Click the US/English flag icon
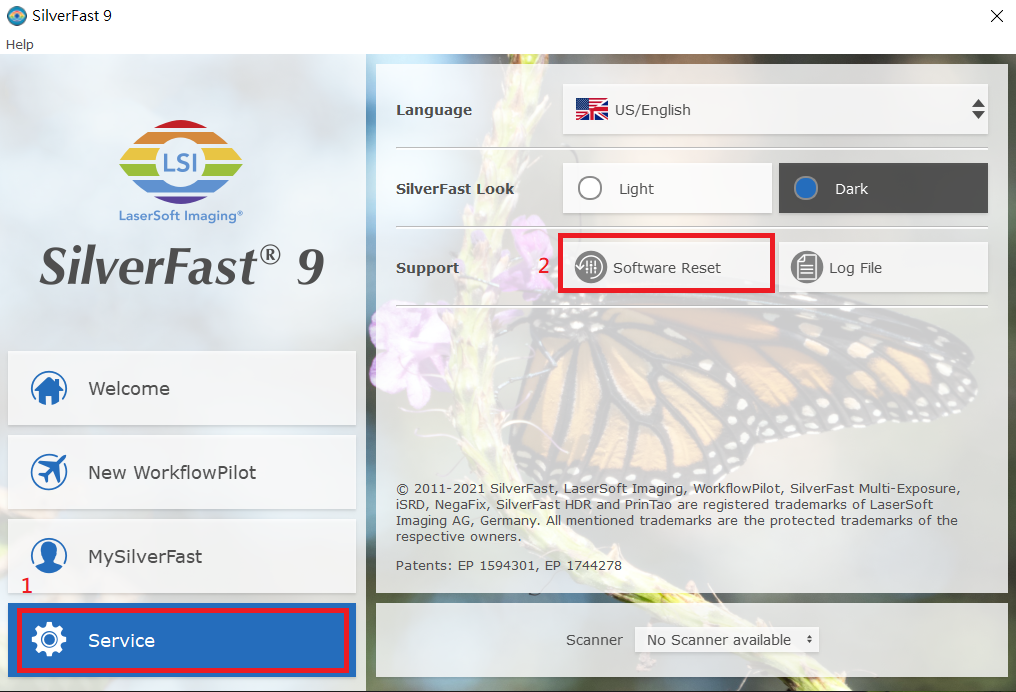This screenshot has height=692, width=1016. [592, 110]
